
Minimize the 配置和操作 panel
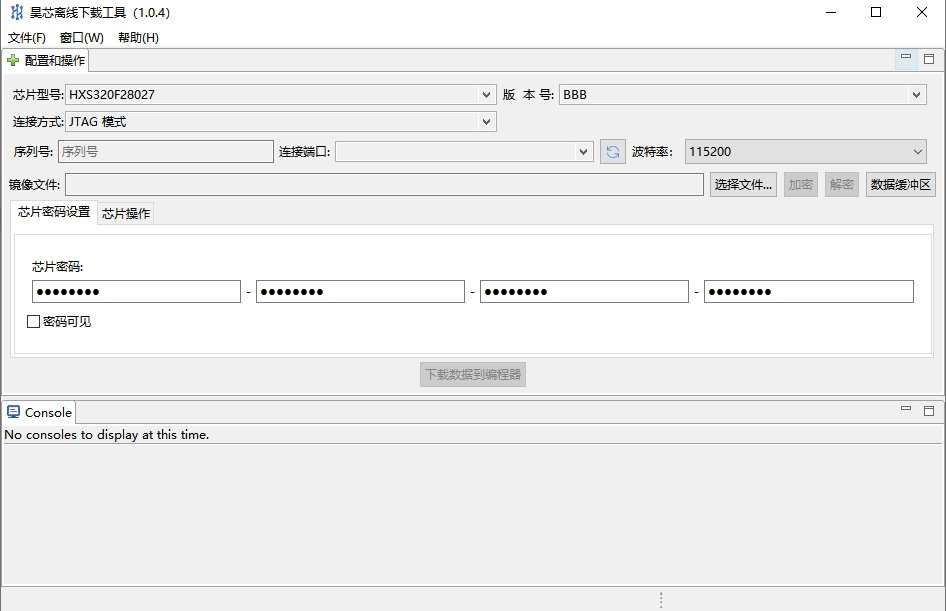tap(906, 59)
